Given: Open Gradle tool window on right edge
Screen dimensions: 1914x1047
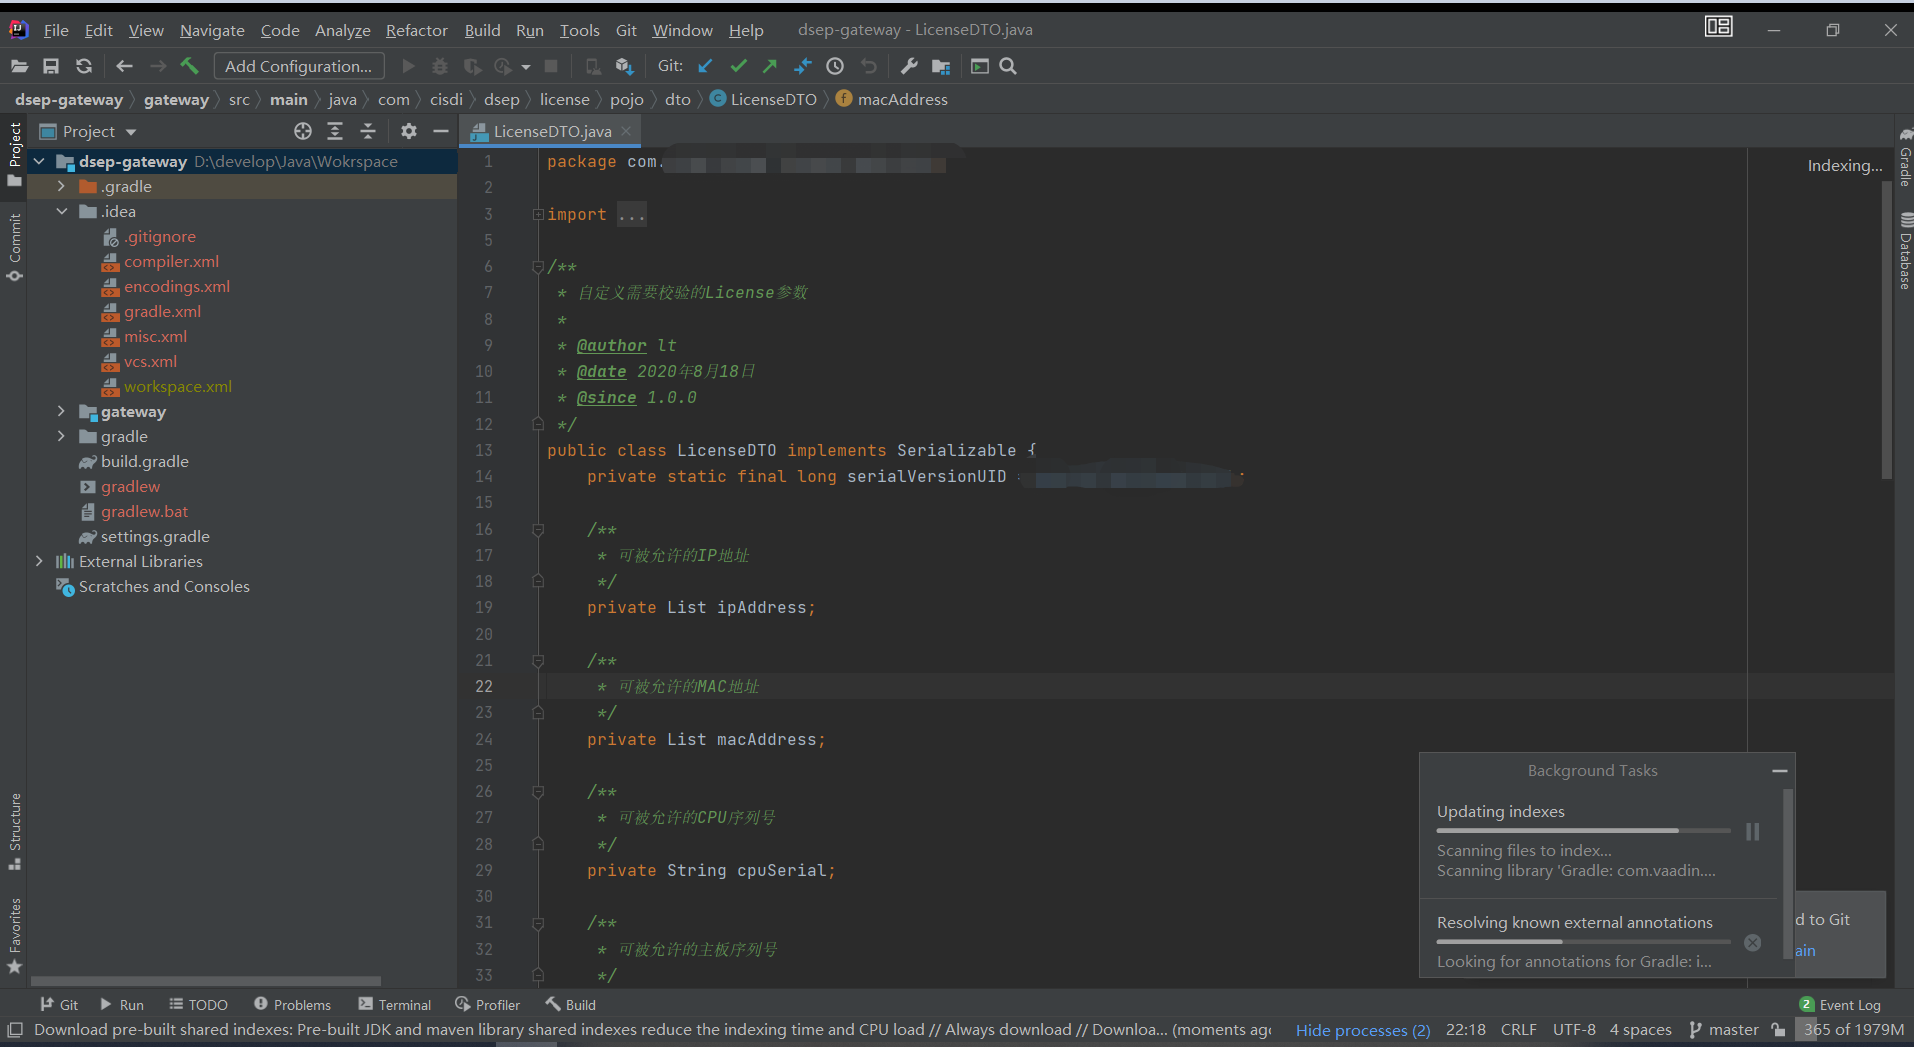Looking at the screenshot, I should (1905, 158).
